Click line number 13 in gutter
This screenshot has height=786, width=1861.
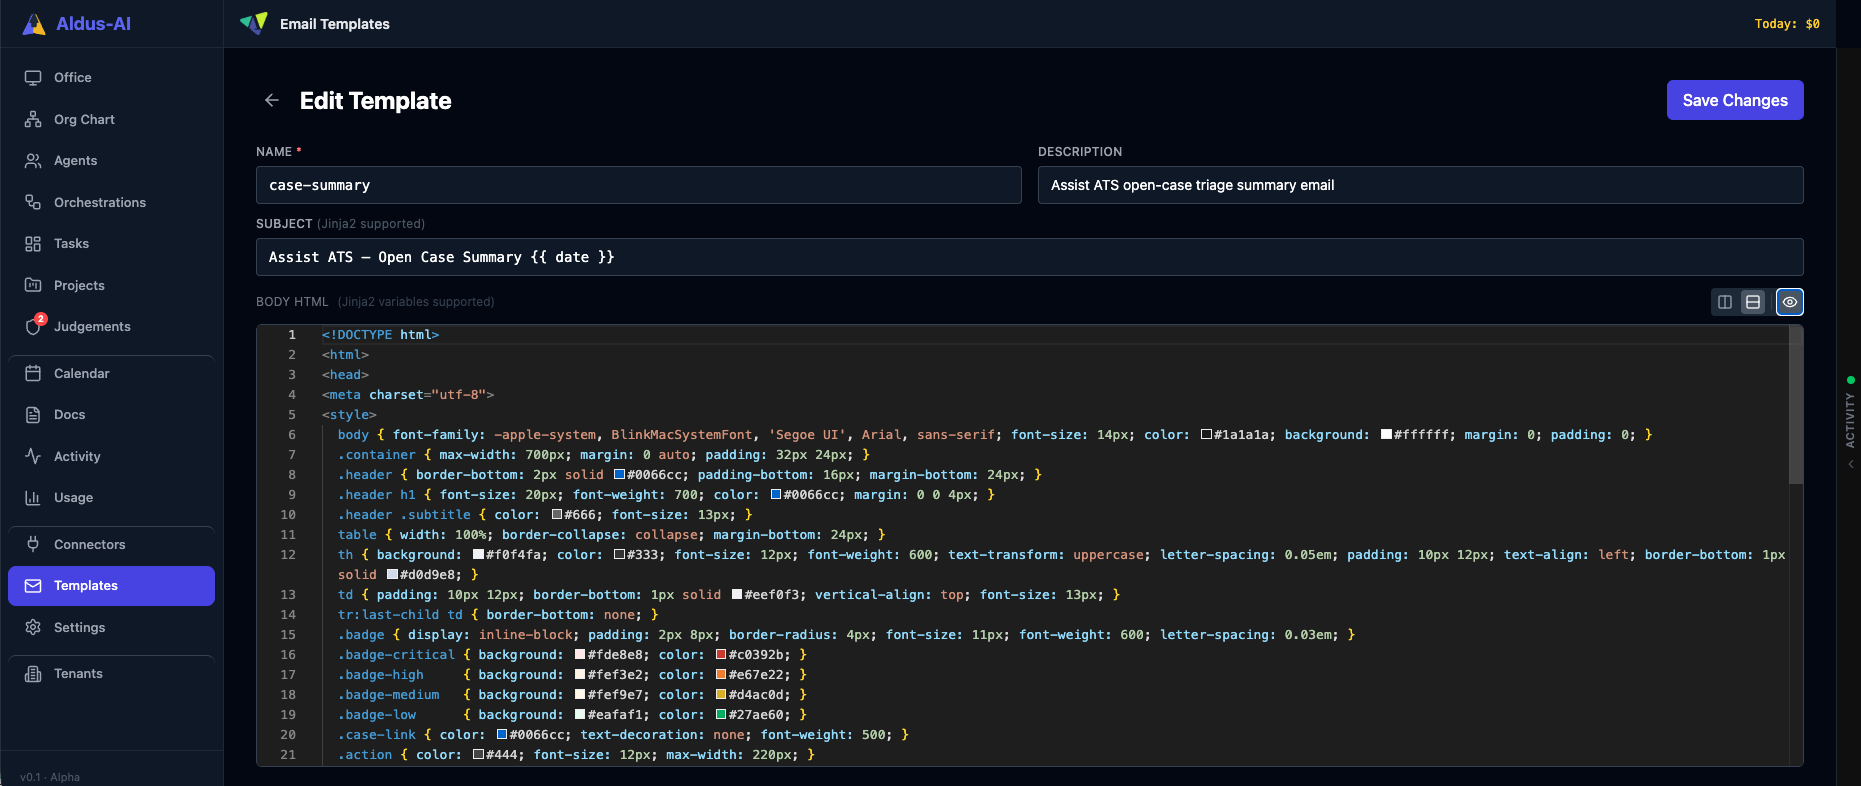pos(288,595)
